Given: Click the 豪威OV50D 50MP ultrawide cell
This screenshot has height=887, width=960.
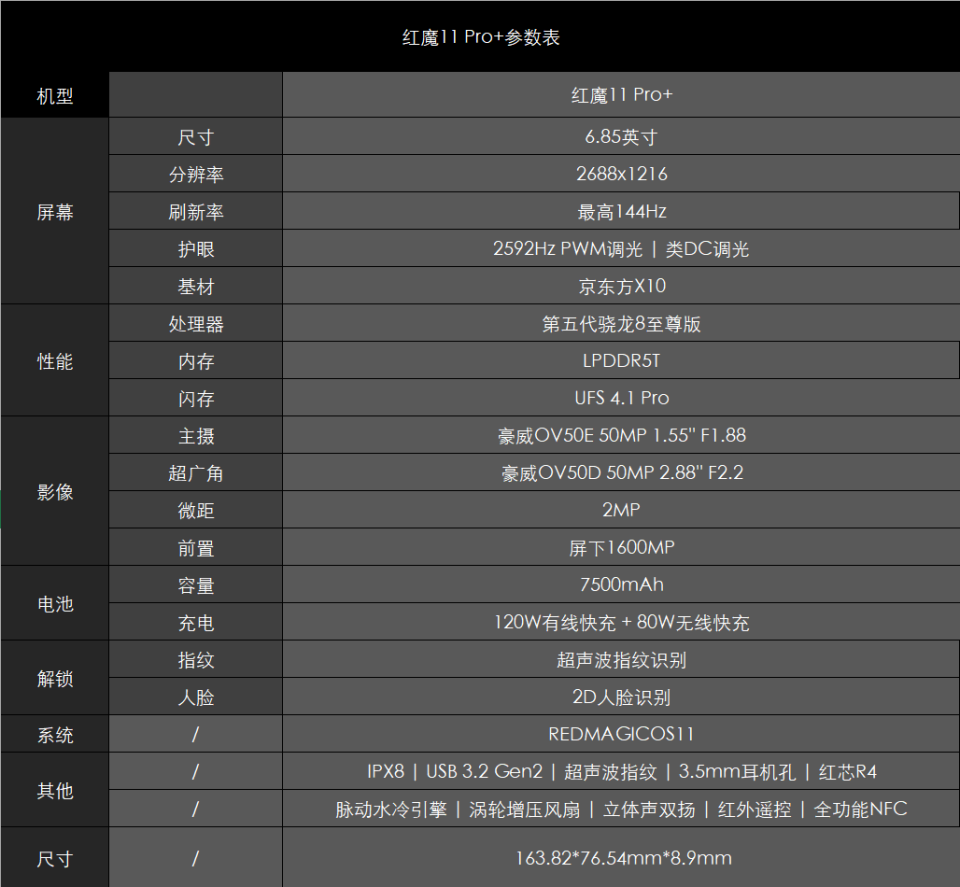Looking at the screenshot, I should pyautogui.click(x=621, y=473).
